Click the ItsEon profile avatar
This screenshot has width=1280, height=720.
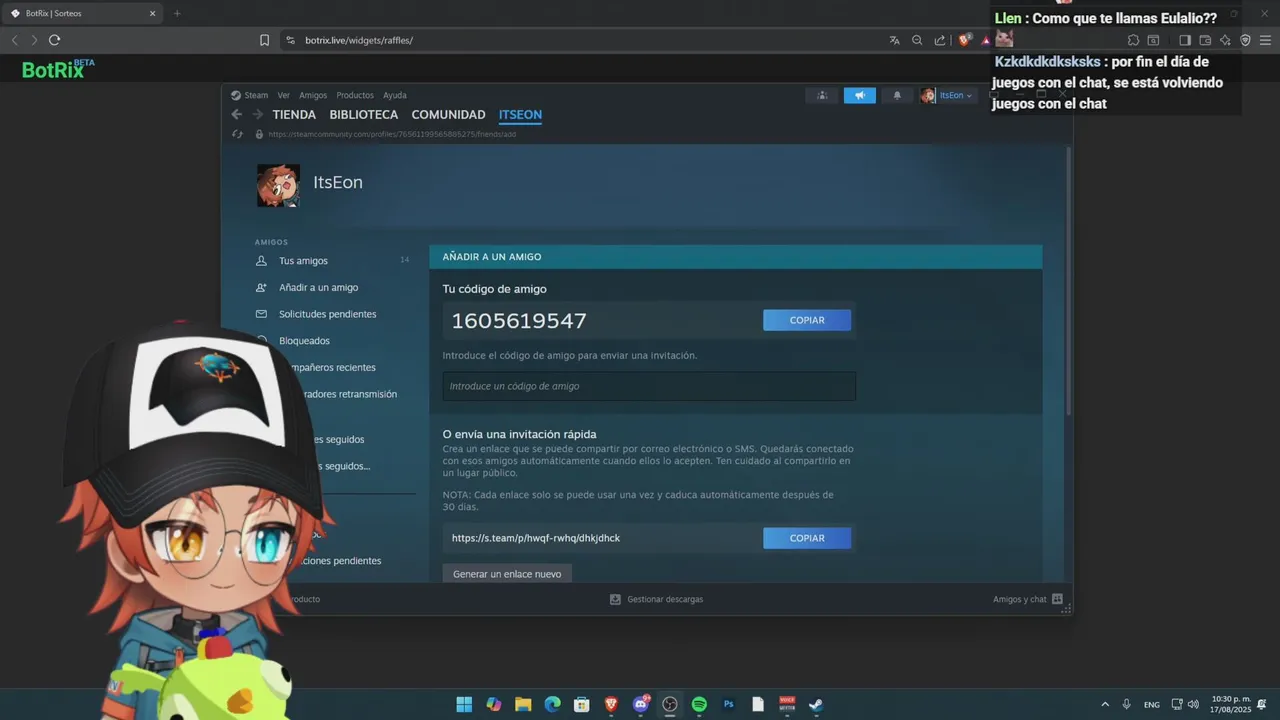(x=278, y=185)
